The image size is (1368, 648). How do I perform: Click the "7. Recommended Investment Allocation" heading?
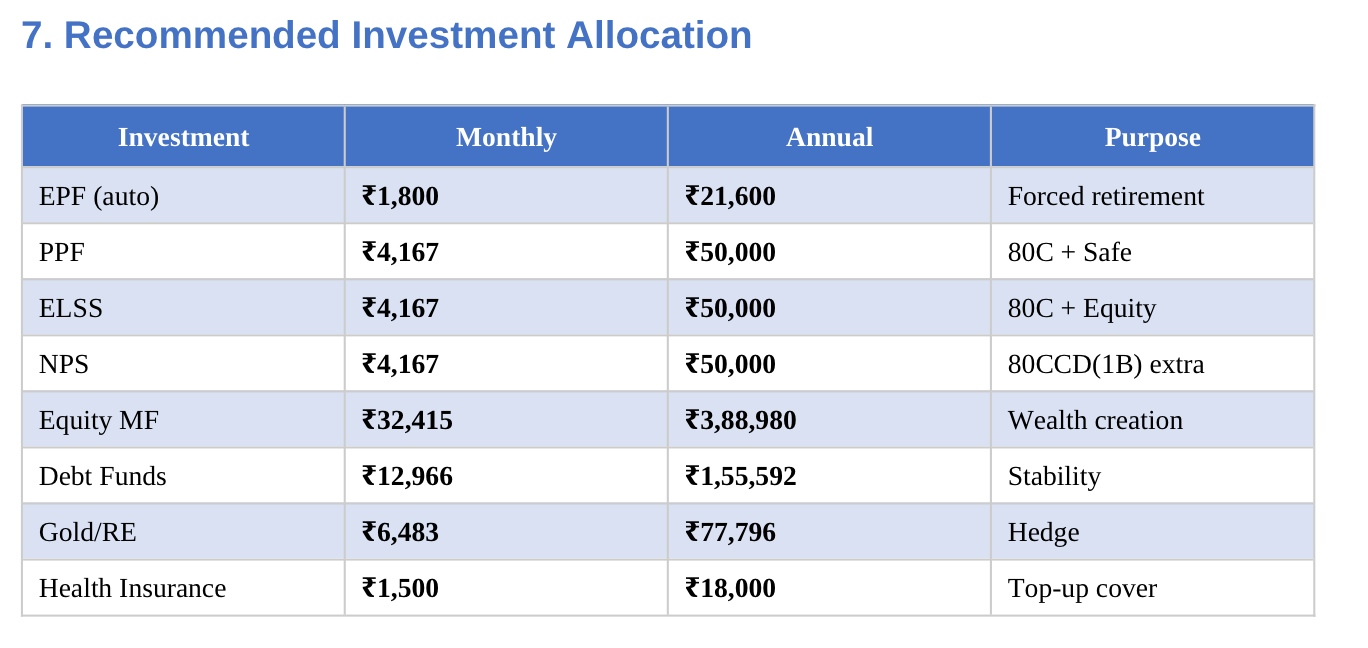point(386,36)
